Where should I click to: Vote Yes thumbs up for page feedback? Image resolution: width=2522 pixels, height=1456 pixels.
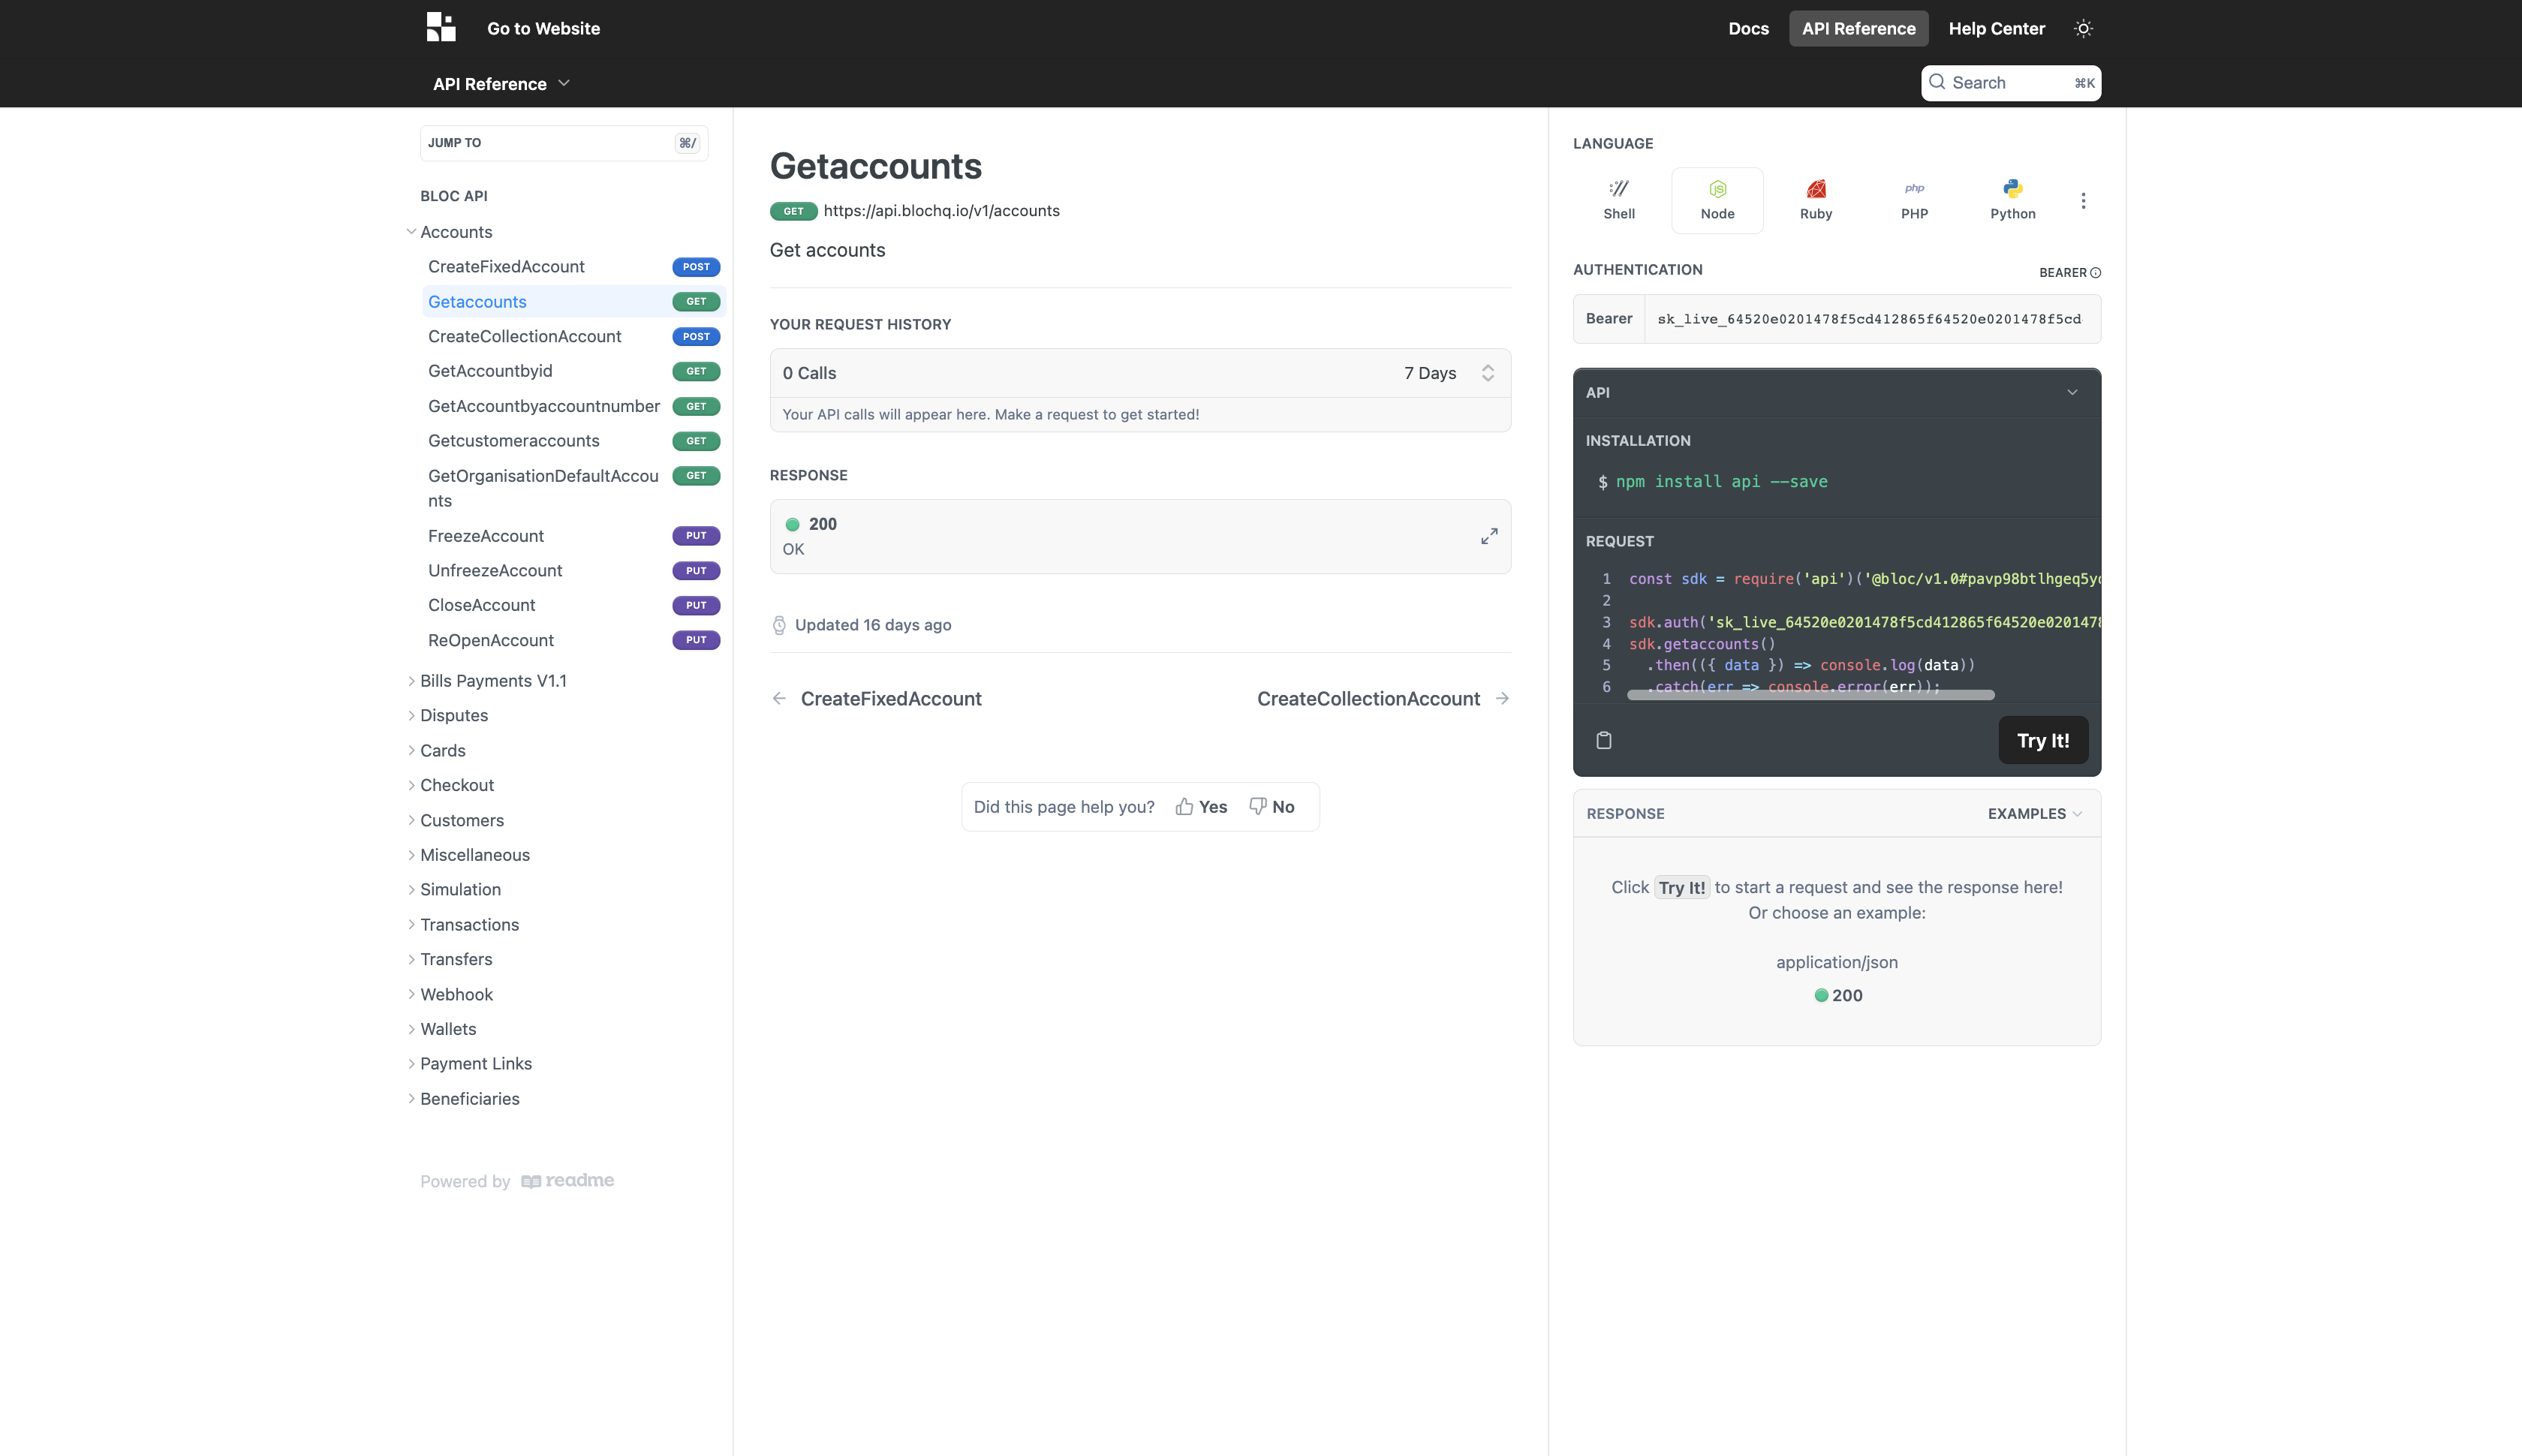[1201, 806]
